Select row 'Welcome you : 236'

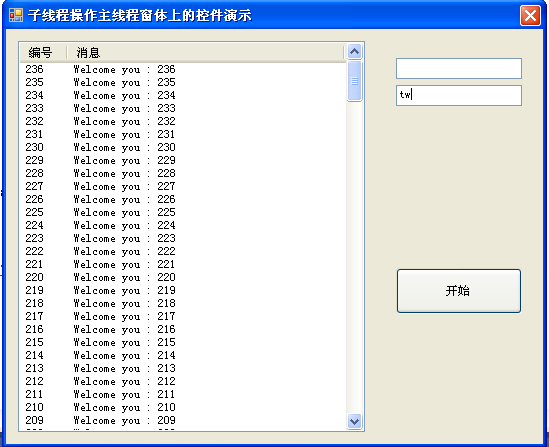pyautogui.click(x=183, y=69)
